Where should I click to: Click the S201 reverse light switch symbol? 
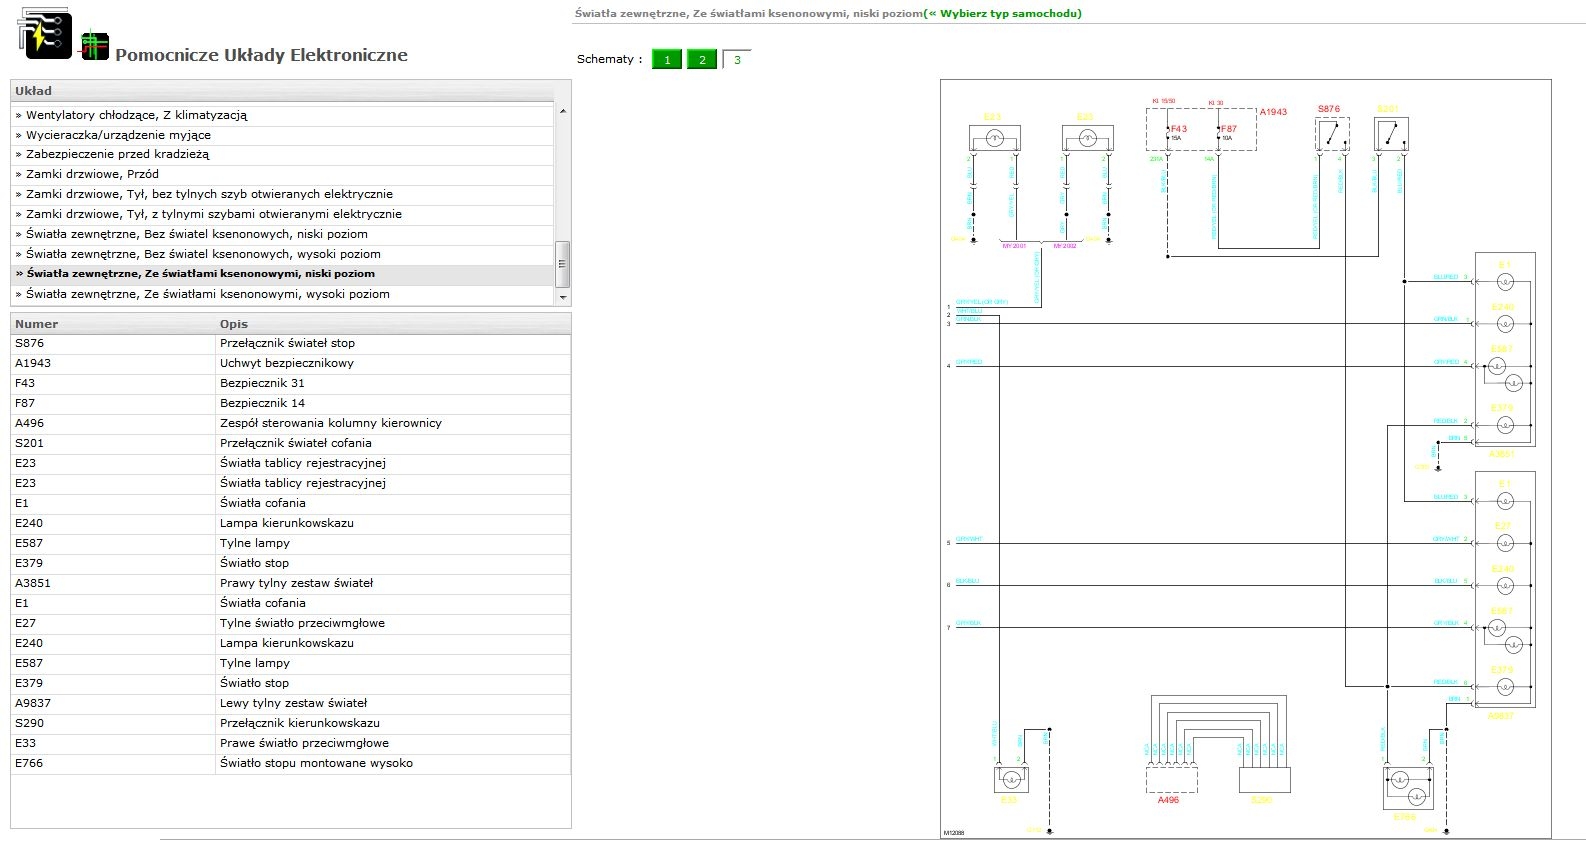pyautogui.click(x=1391, y=134)
